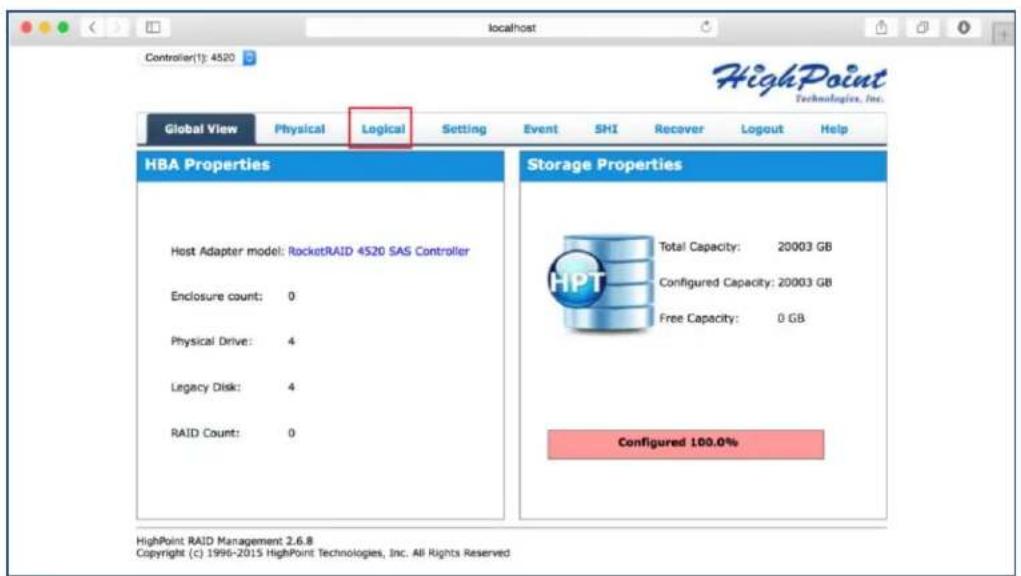Log out via the Logout tab
Viewport: 1021px width, 576px height.
(762, 129)
